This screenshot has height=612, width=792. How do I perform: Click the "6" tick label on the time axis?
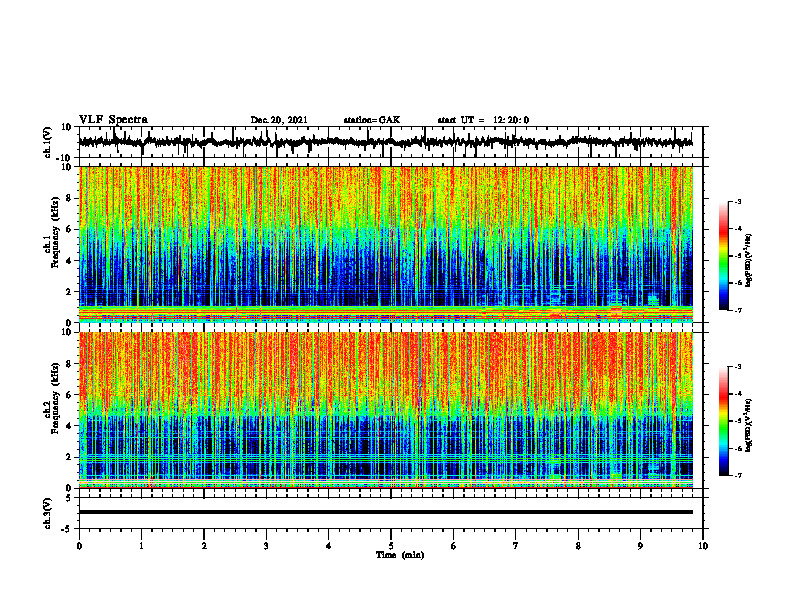453,546
